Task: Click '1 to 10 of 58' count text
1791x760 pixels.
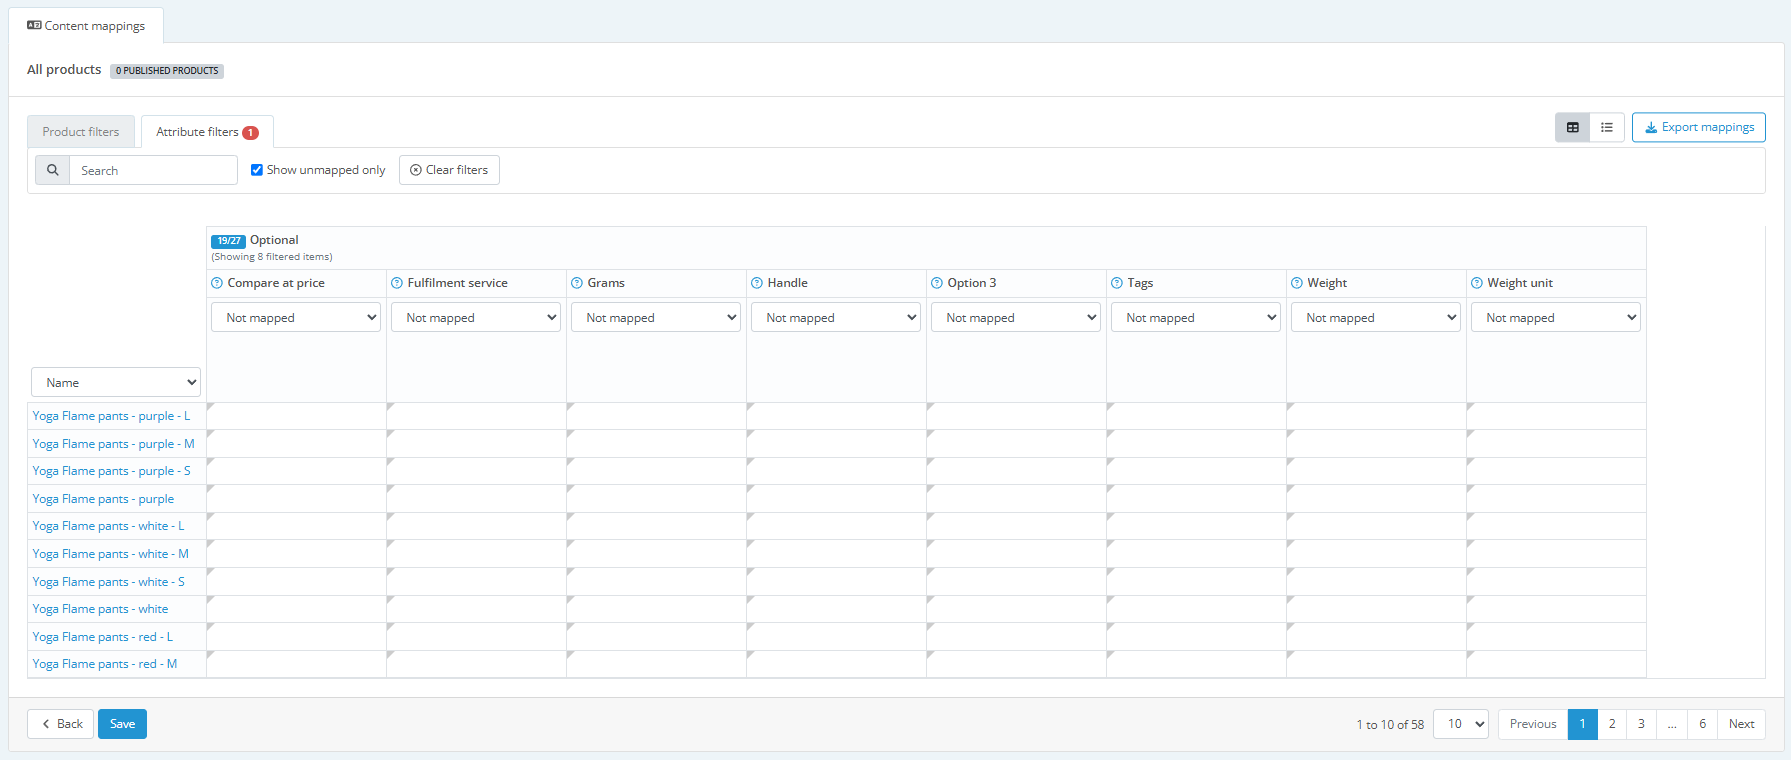Action: pyautogui.click(x=1390, y=725)
